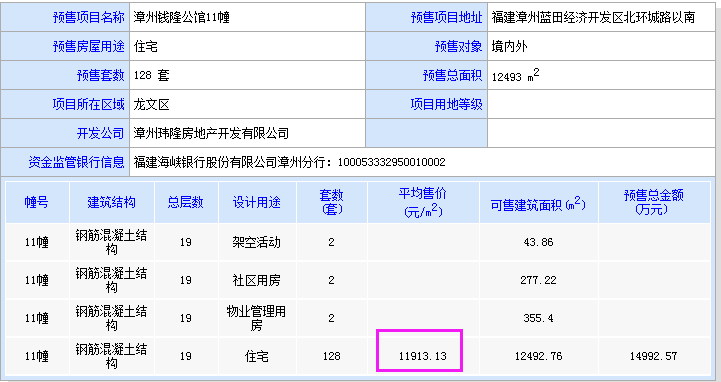Select 钢筋混凝土结构 in the 架空活动 row
This screenshot has height=382, width=721.
111,242
